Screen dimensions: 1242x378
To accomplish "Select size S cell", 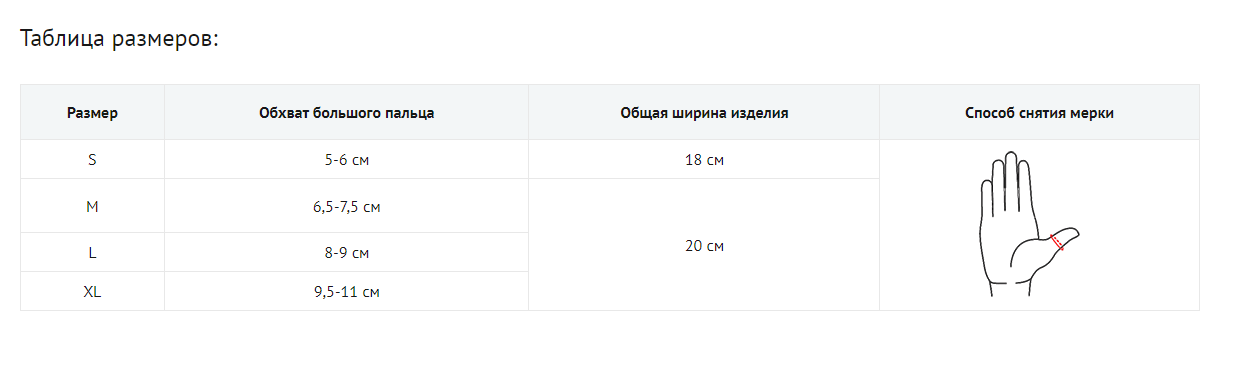I will (x=93, y=160).
